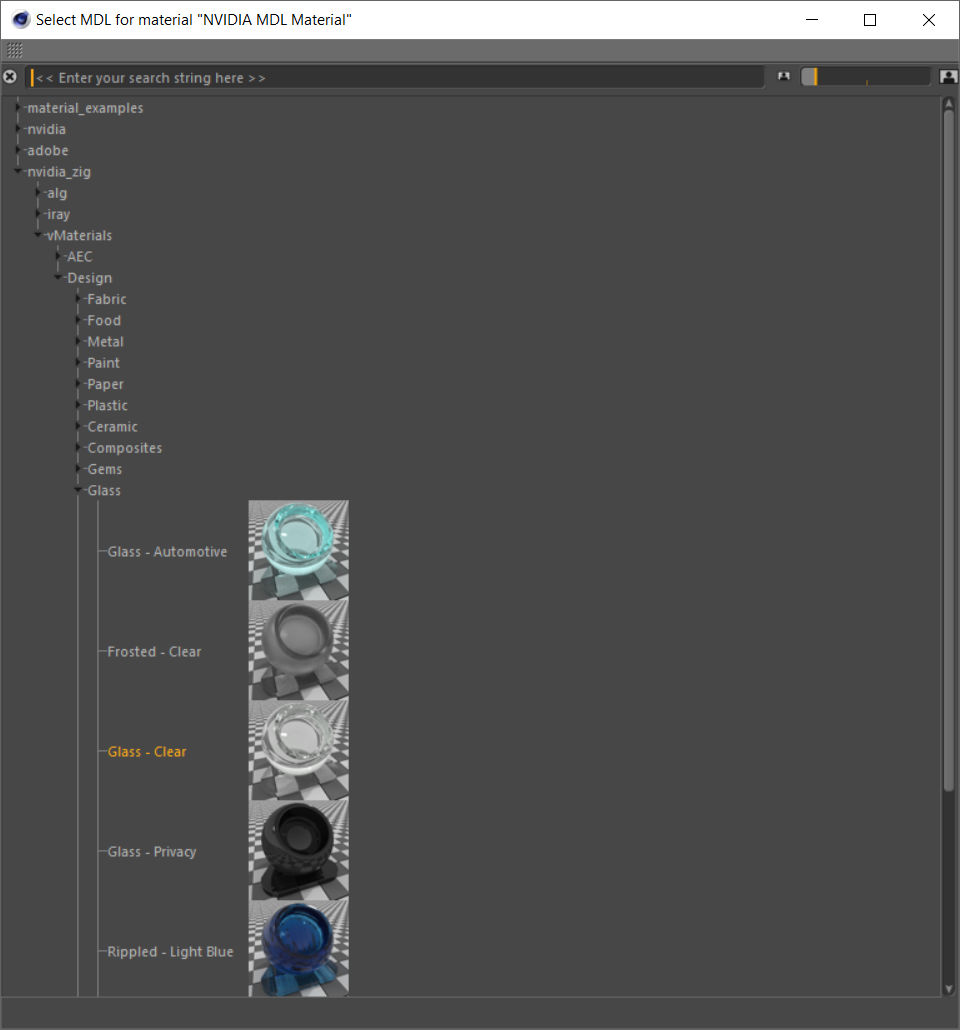Viewport: 960px width, 1030px height.
Task: Select the Glass - Automotive material name
Action: (167, 552)
